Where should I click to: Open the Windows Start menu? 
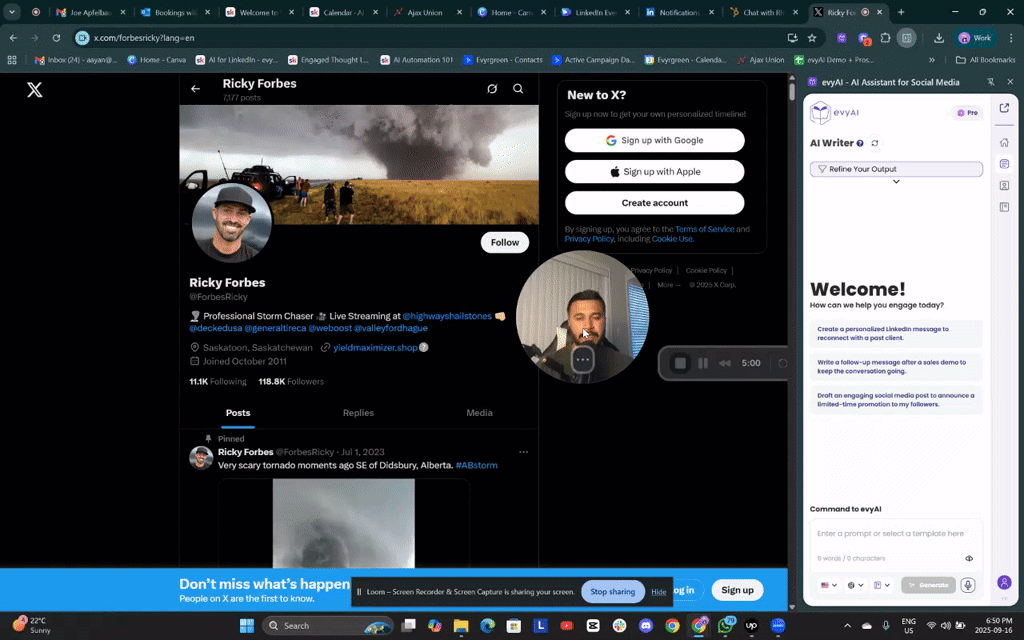[x=246, y=626]
